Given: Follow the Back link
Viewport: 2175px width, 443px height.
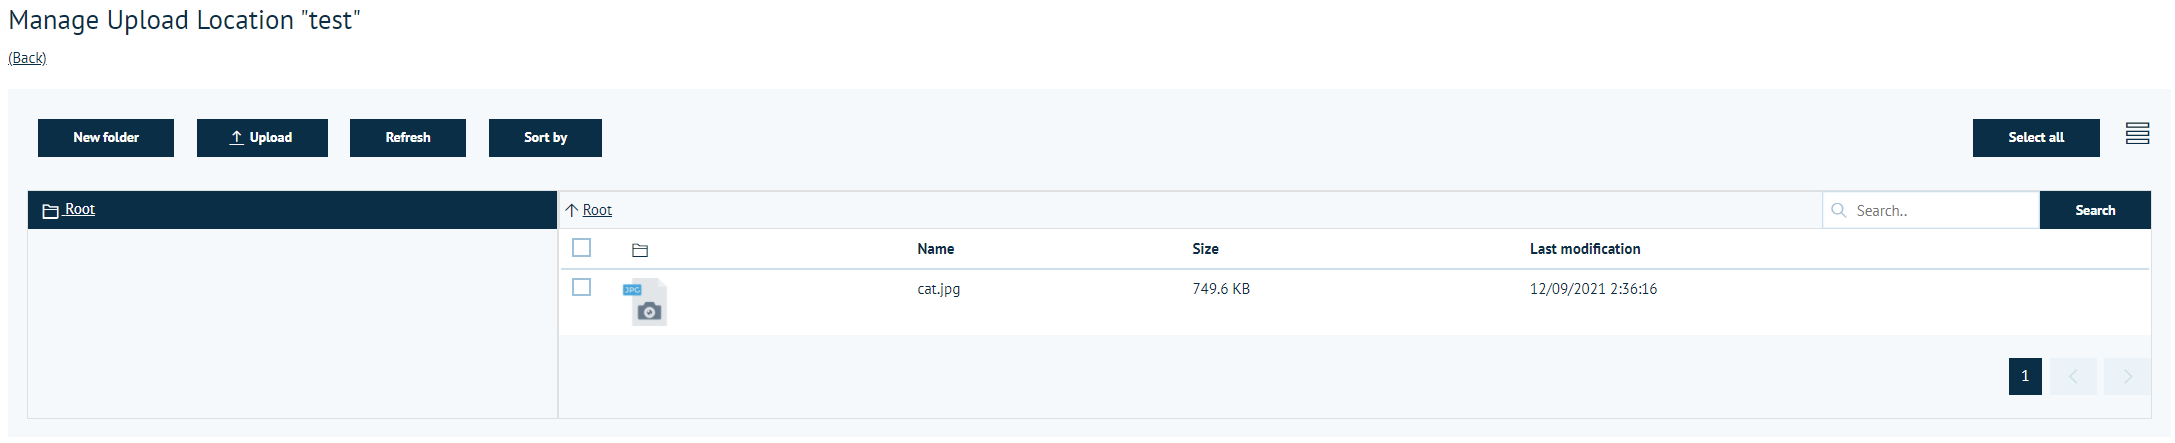Looking at the screenshot, I should point(27,58).
